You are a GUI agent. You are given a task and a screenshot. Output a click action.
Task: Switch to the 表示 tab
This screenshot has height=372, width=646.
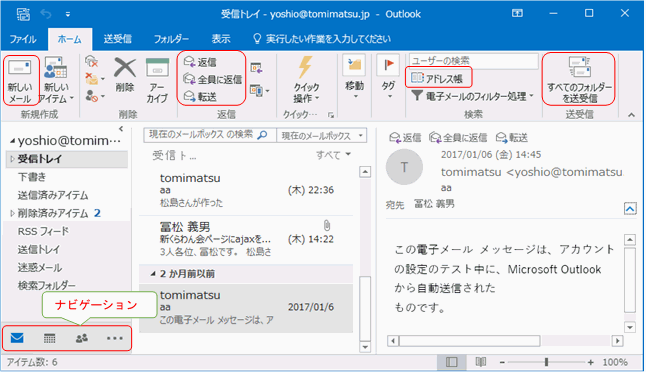[x=221, y=39]
